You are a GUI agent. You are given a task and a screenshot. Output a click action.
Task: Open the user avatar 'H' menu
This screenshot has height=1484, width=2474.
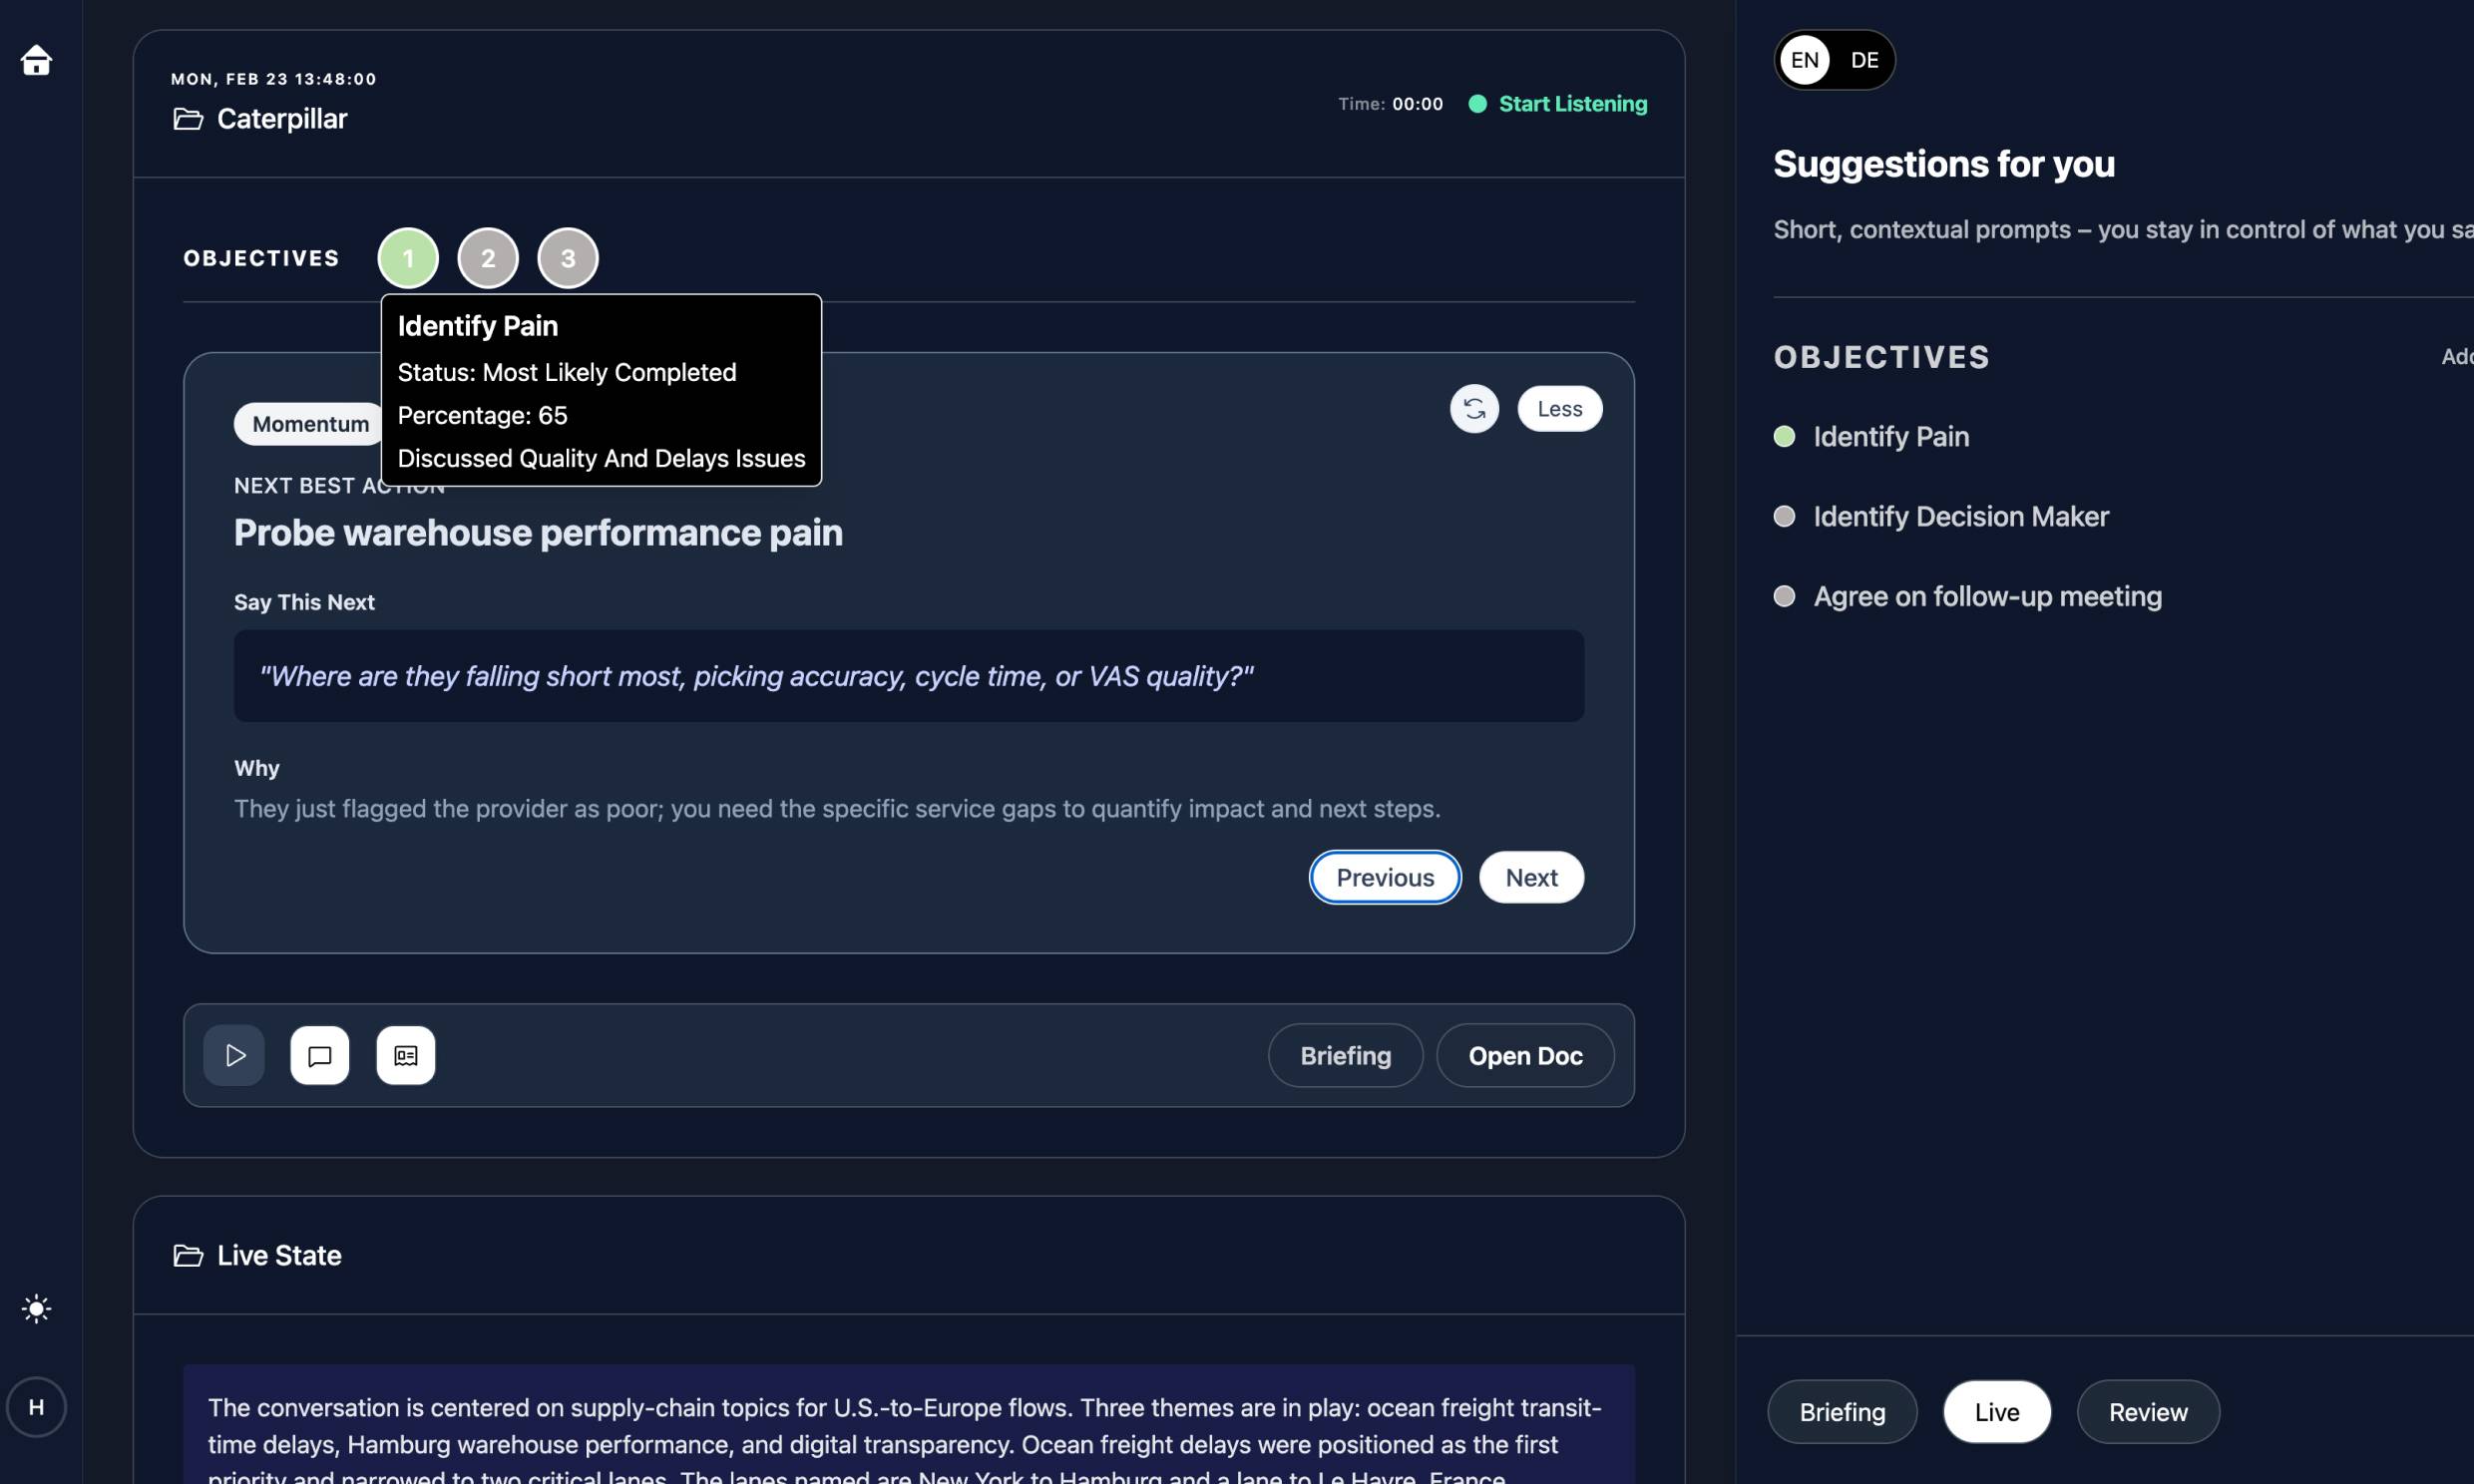[36, 1407]
